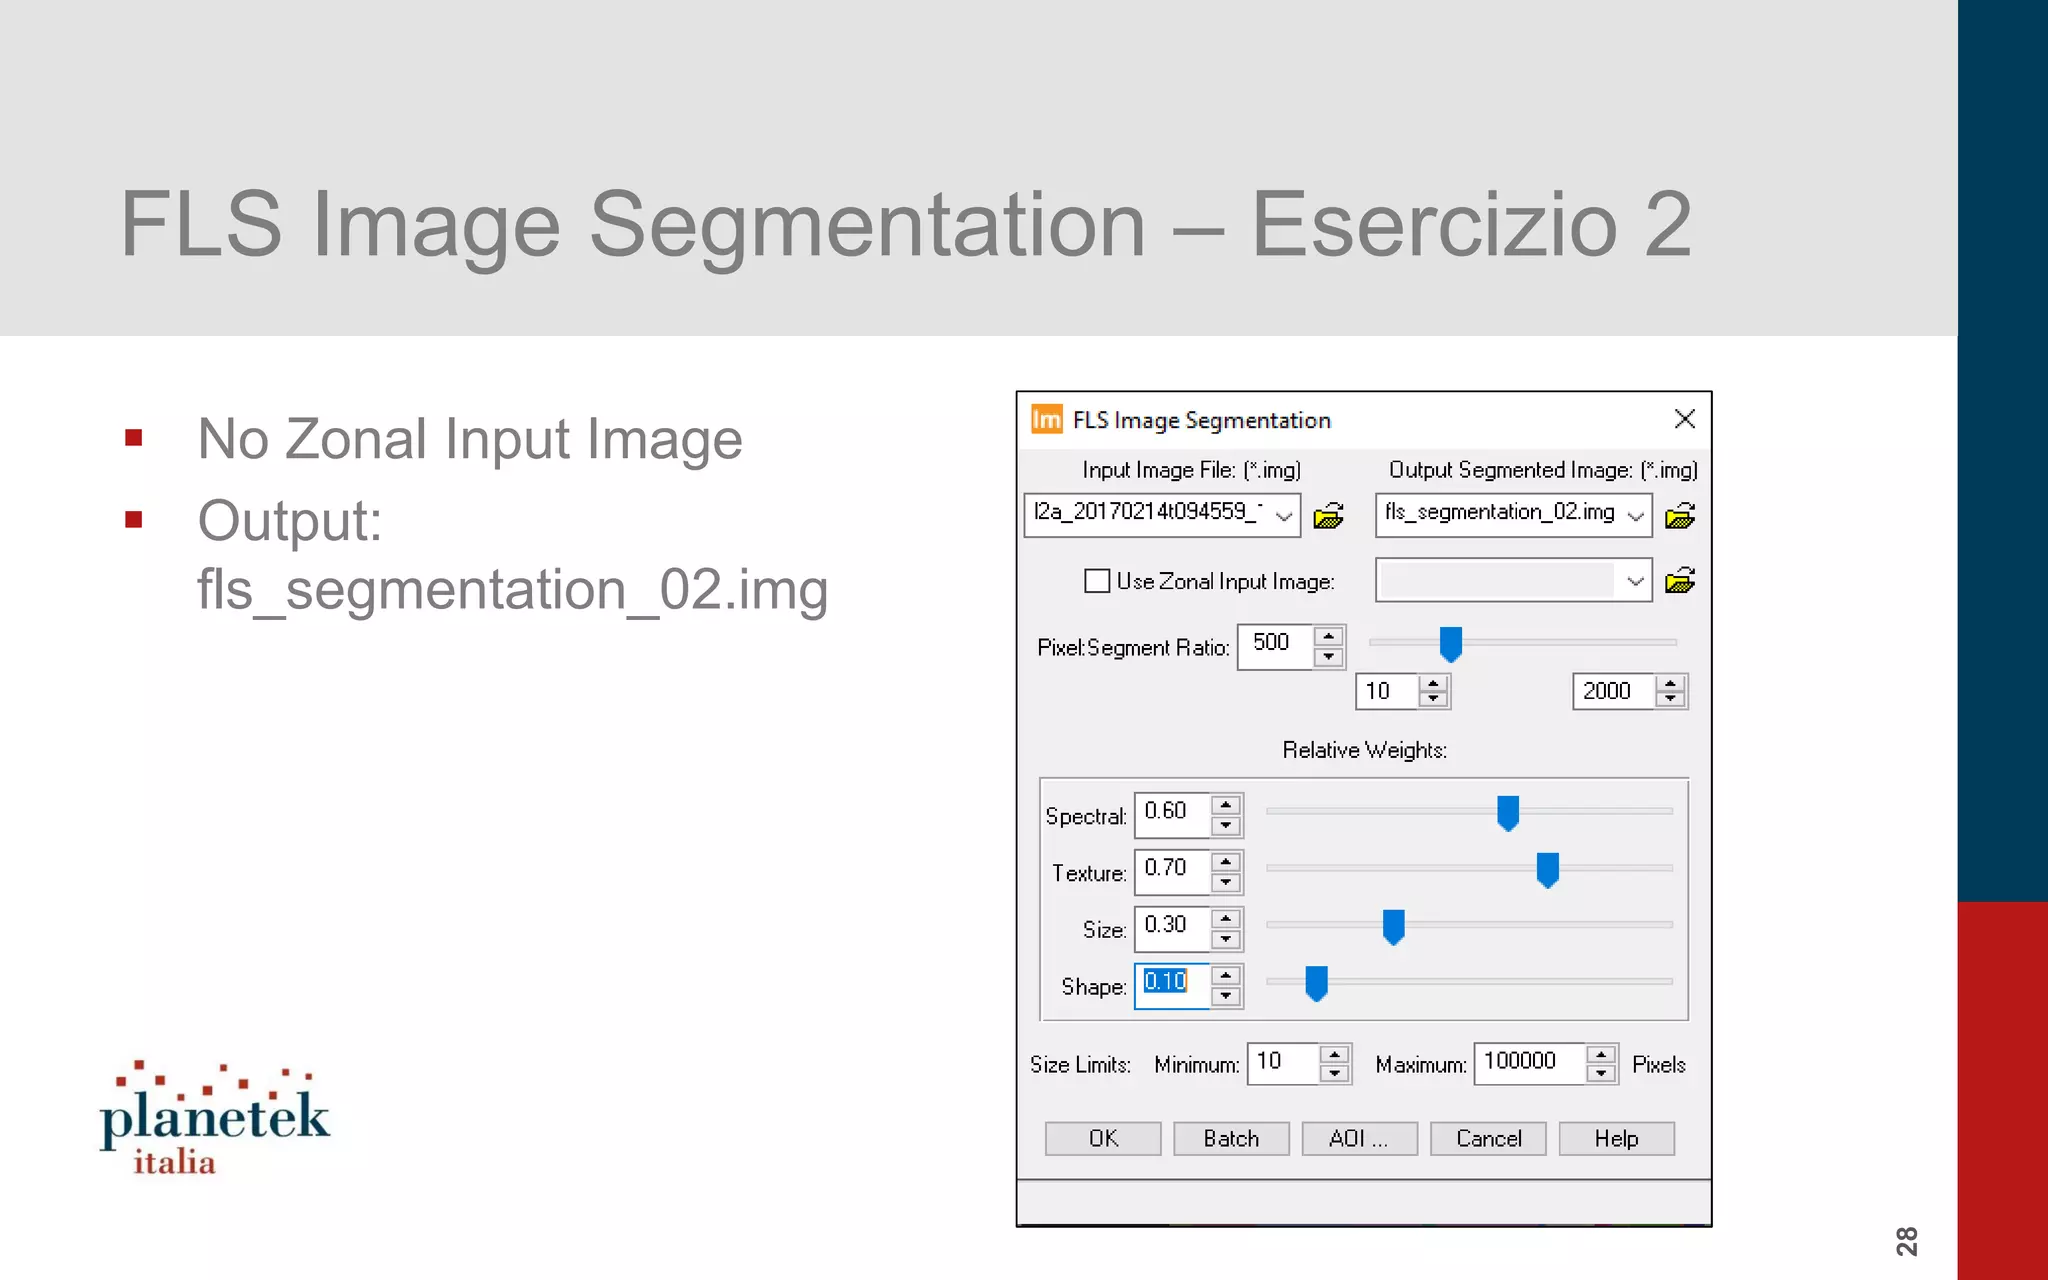Open Output Segmented Image dropdown list
This screenshot has height=1280, width=2048.
(1636, 516)
